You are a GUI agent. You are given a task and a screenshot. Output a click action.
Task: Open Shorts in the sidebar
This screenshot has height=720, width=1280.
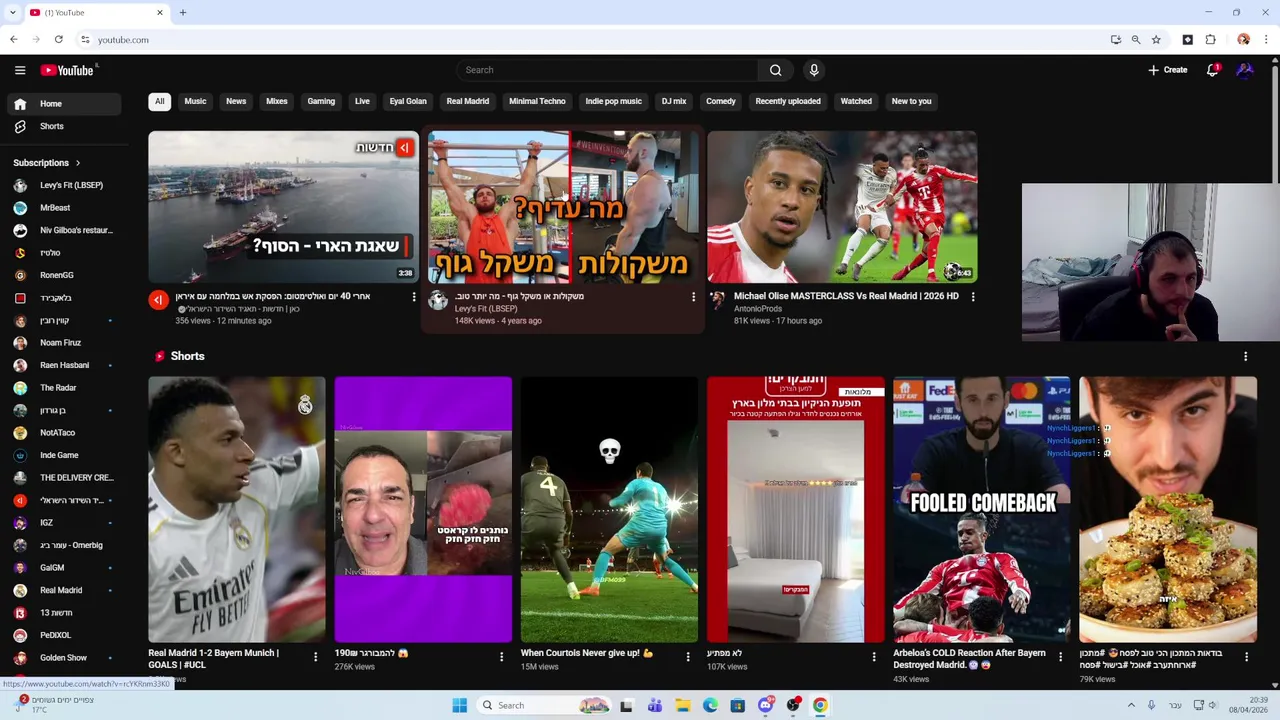pyautogui.click(x=64, y=127)
